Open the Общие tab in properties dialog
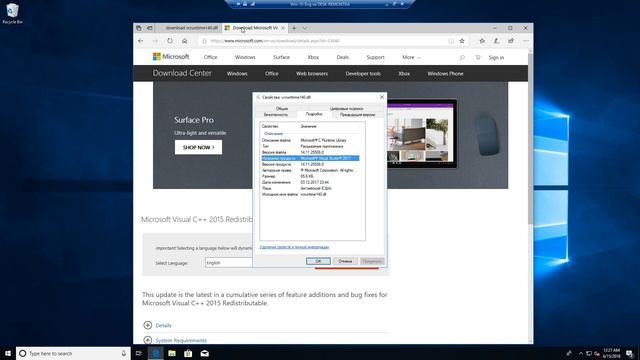640x360 pixels. (282, 109)
